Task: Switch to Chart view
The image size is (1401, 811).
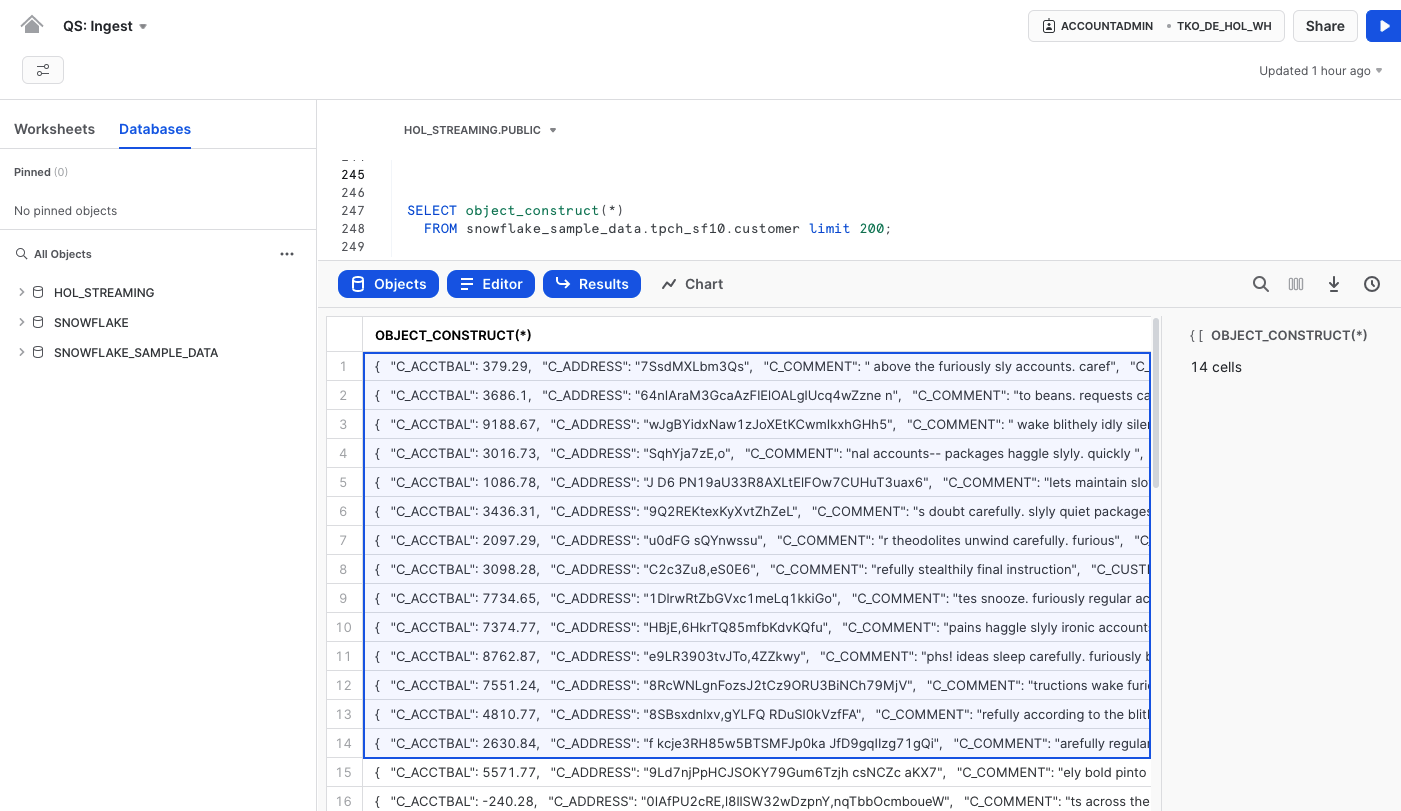Action: coord(691,284)
